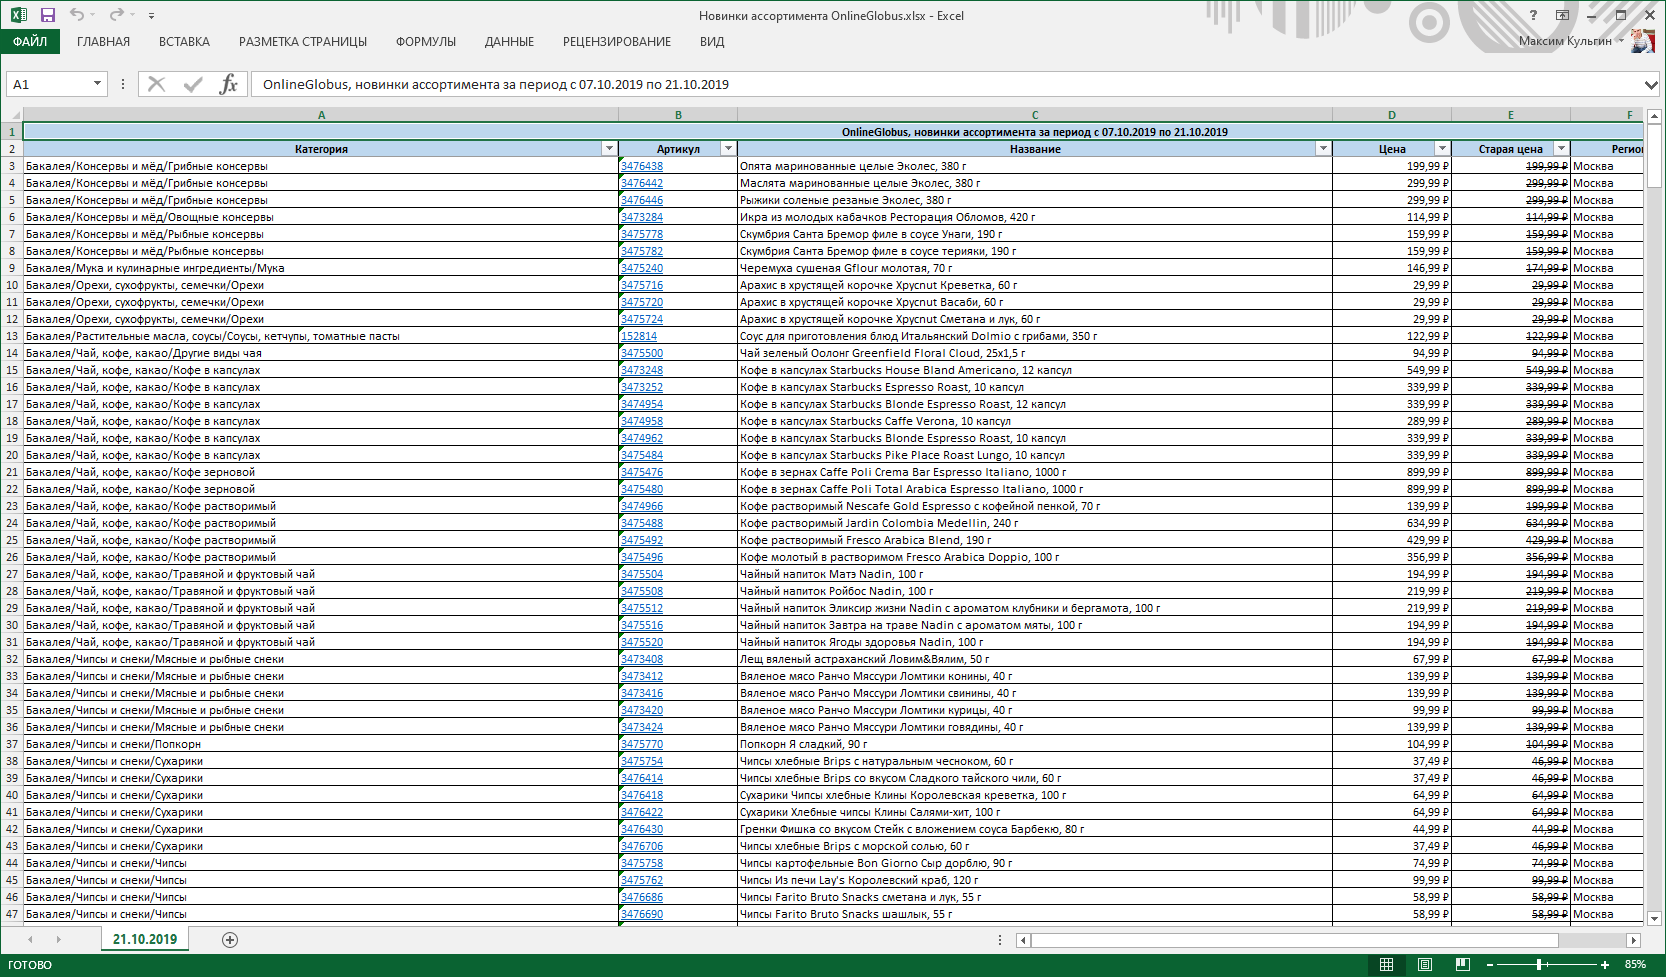Open filter dropdown for Цена column
Viewport: 1666px width, 977px height.
point(1442,149)
